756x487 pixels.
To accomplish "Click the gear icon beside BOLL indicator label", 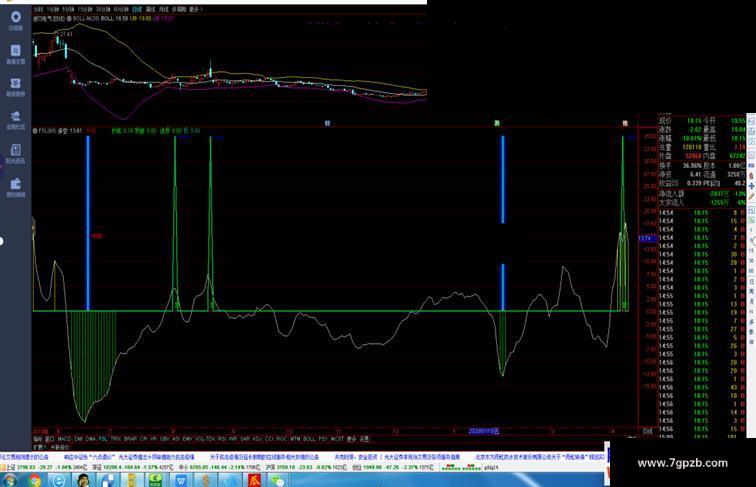I will (x=69, y=18).
